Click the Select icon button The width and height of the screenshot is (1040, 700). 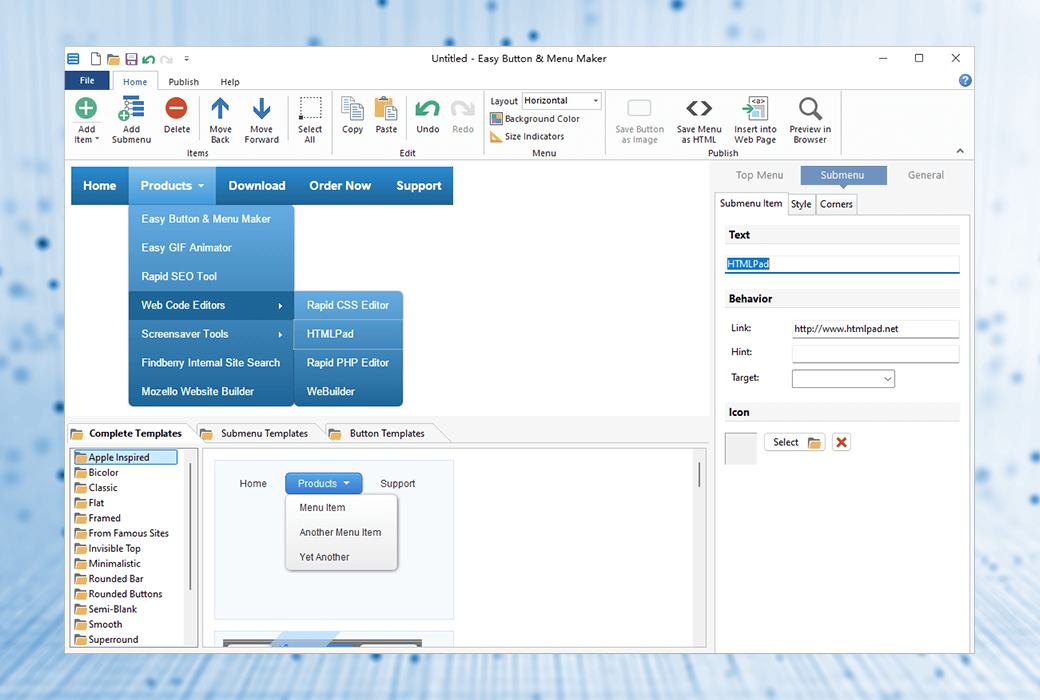795,443
